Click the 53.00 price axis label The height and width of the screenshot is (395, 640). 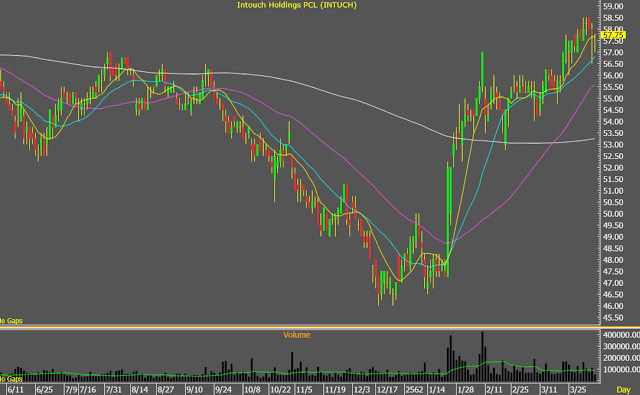click(613, 145)
